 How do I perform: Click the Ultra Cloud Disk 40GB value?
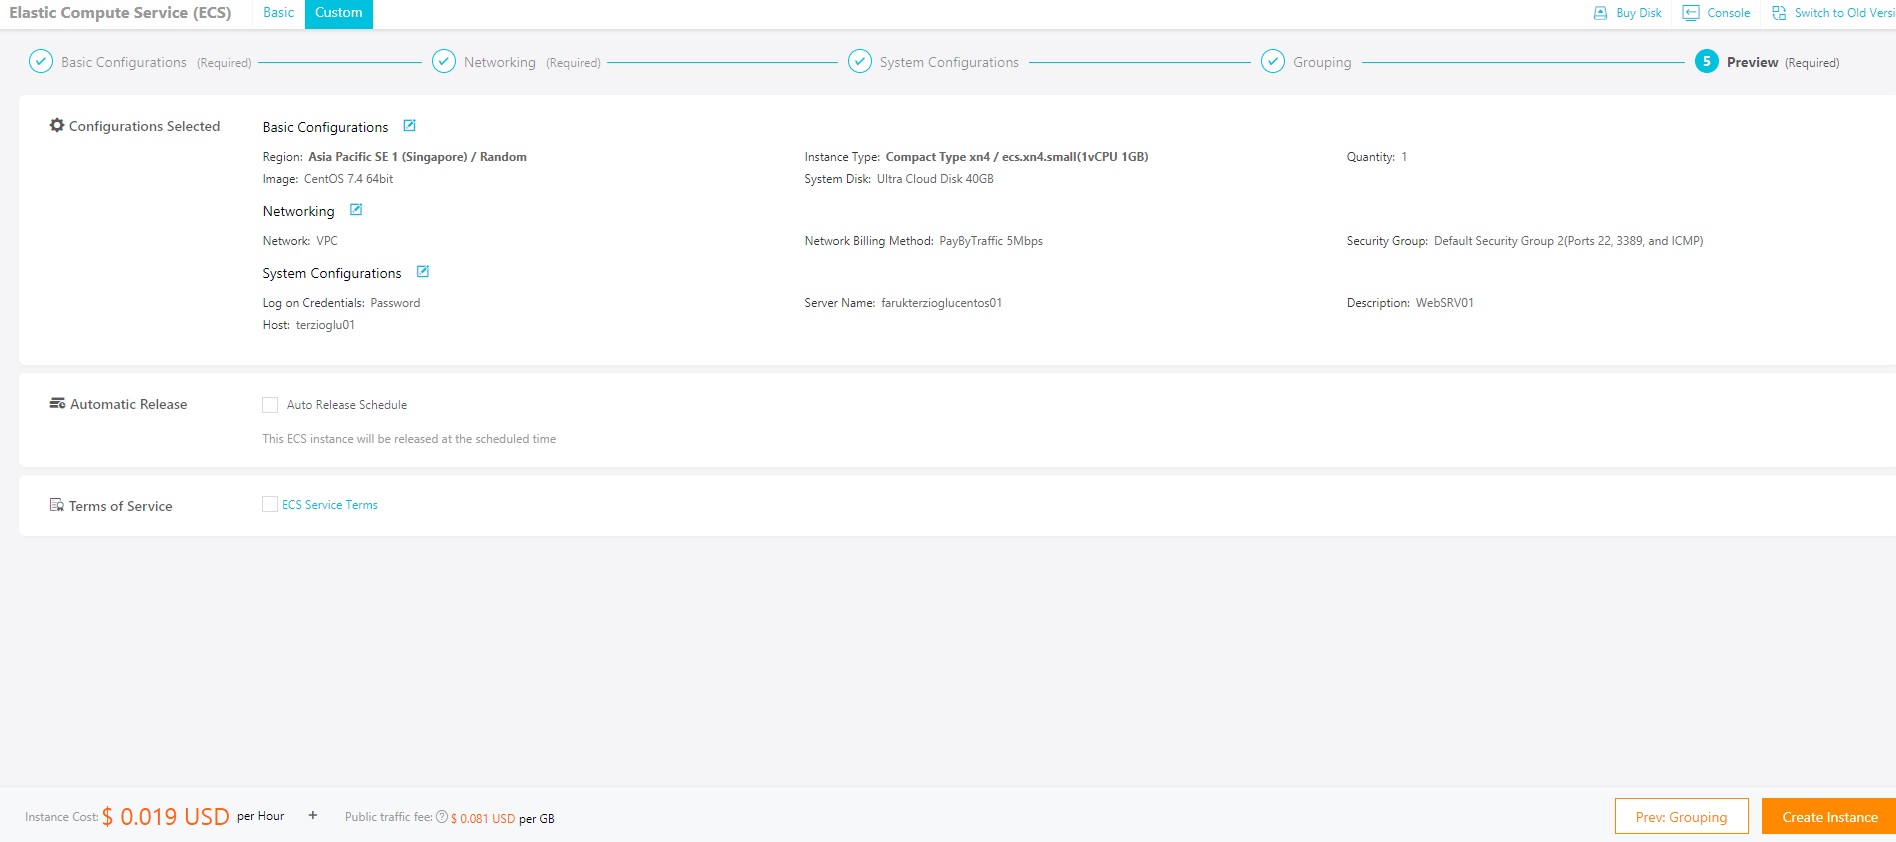(x=935, y=179)
